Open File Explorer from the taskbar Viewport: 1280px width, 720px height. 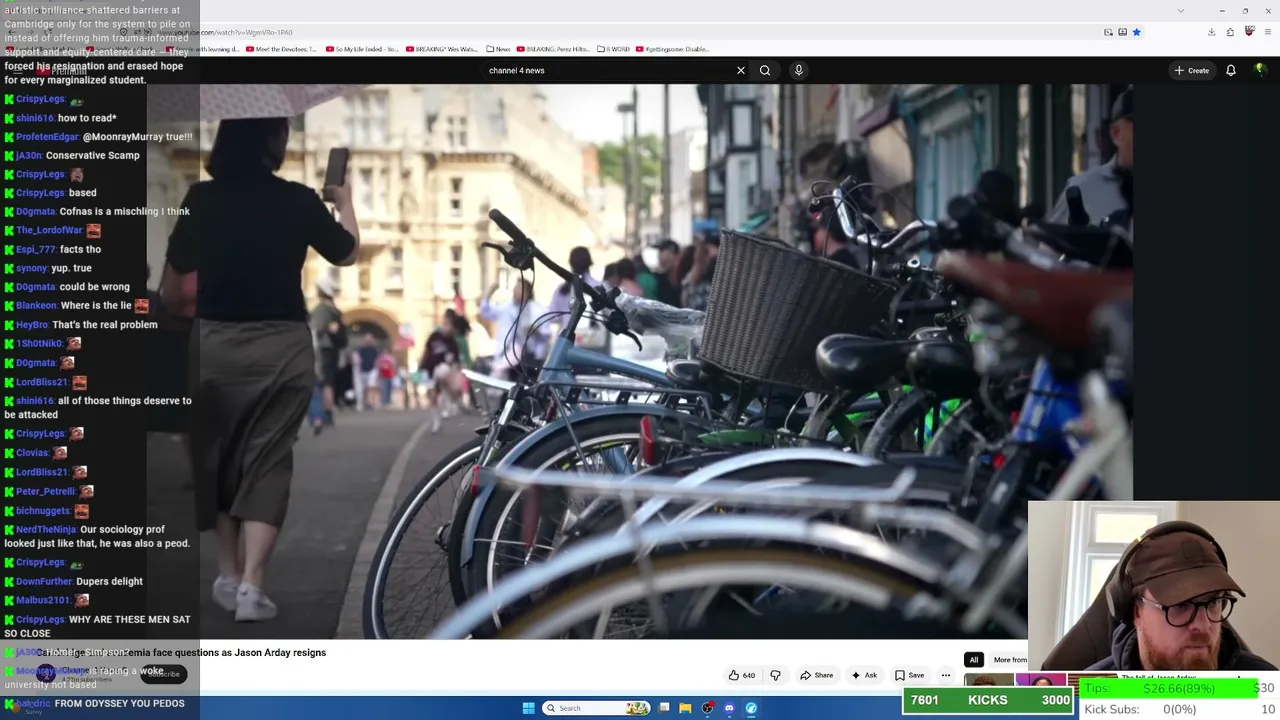[685, 708]
